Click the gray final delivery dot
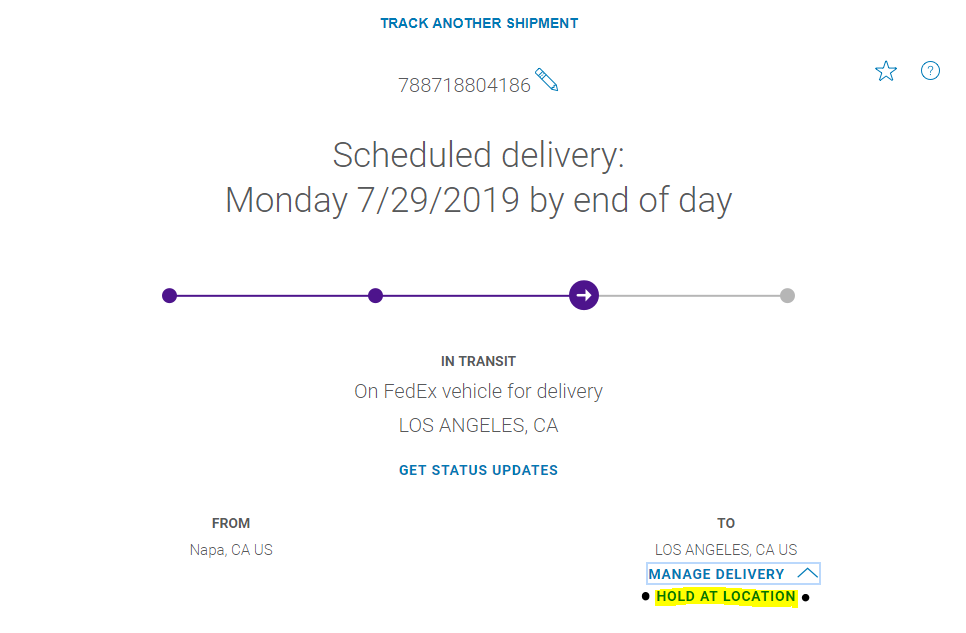This screenshot has height=633, width=966. click(787, 296)
